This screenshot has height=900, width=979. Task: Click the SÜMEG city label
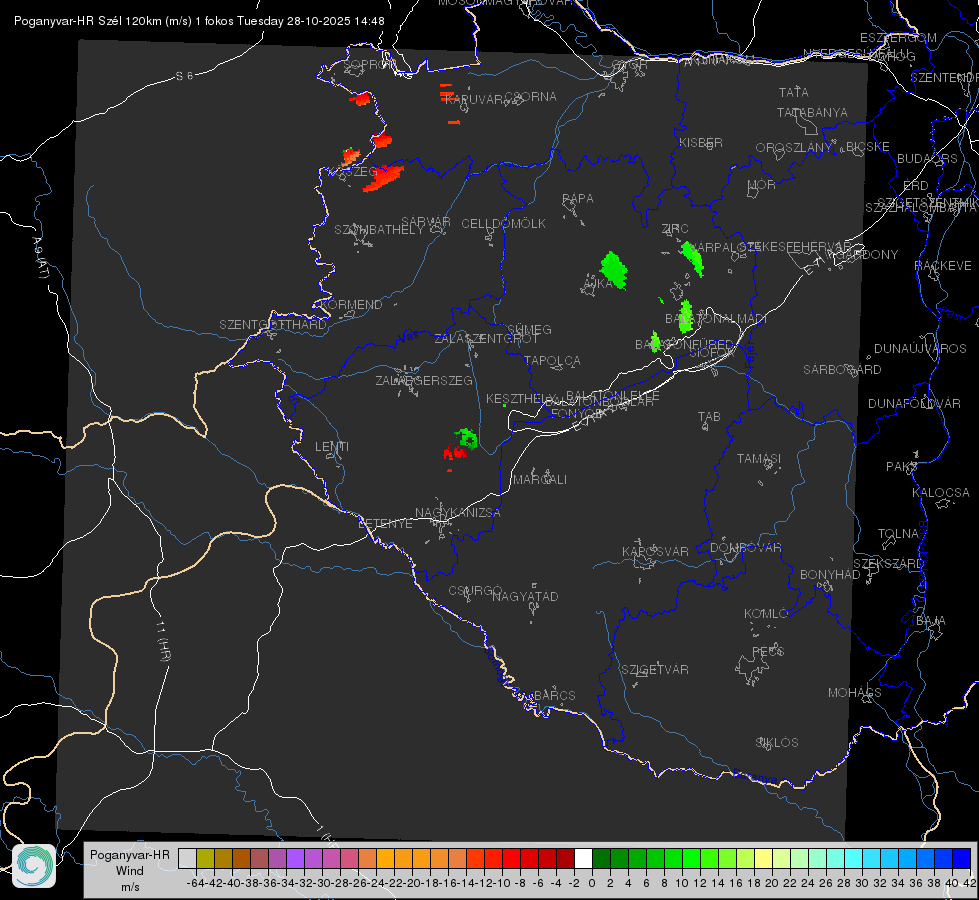click(529, 329)
